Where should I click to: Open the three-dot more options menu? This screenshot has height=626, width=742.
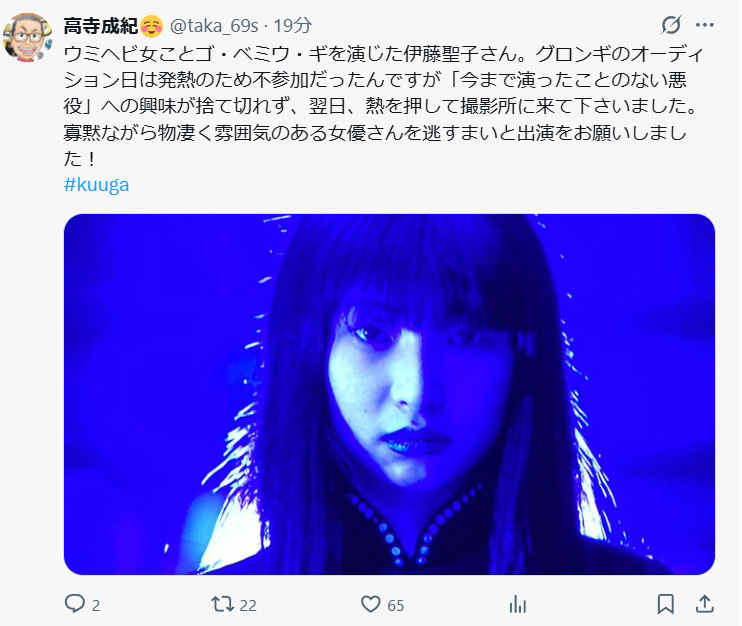tap(705, 25)
